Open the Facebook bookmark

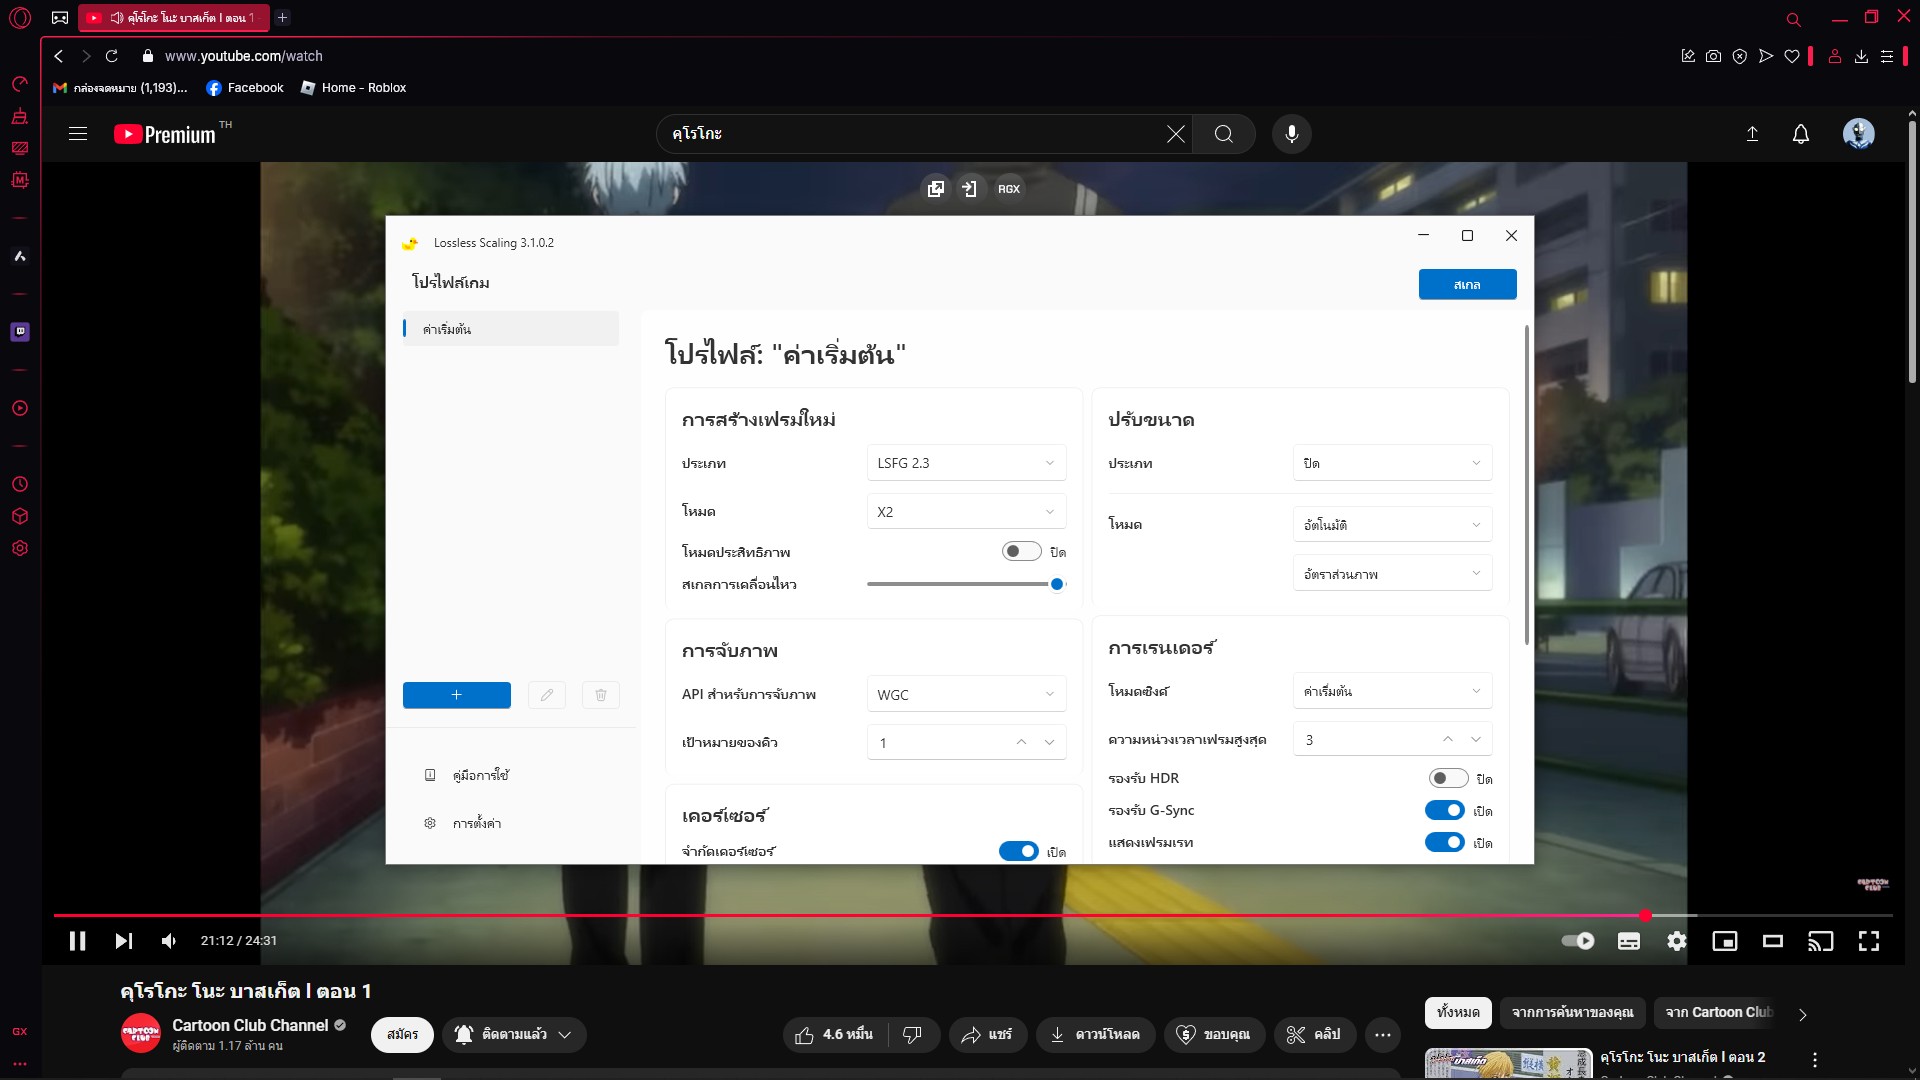245,88
